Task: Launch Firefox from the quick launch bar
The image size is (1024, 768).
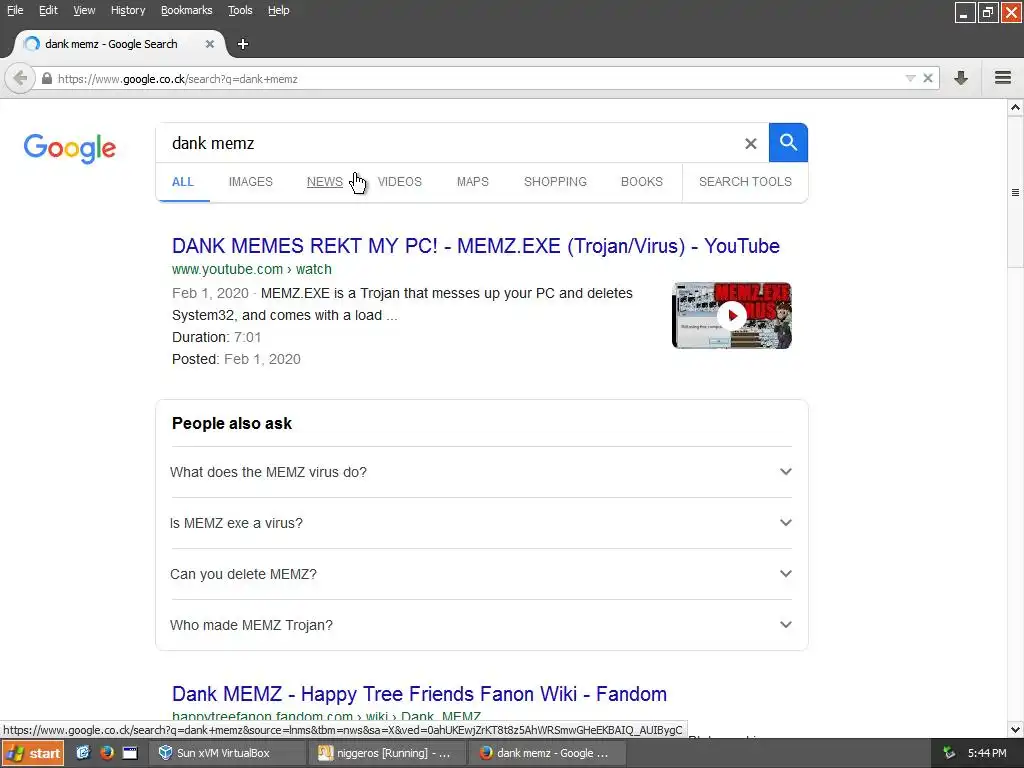Action: click(106, 753)
